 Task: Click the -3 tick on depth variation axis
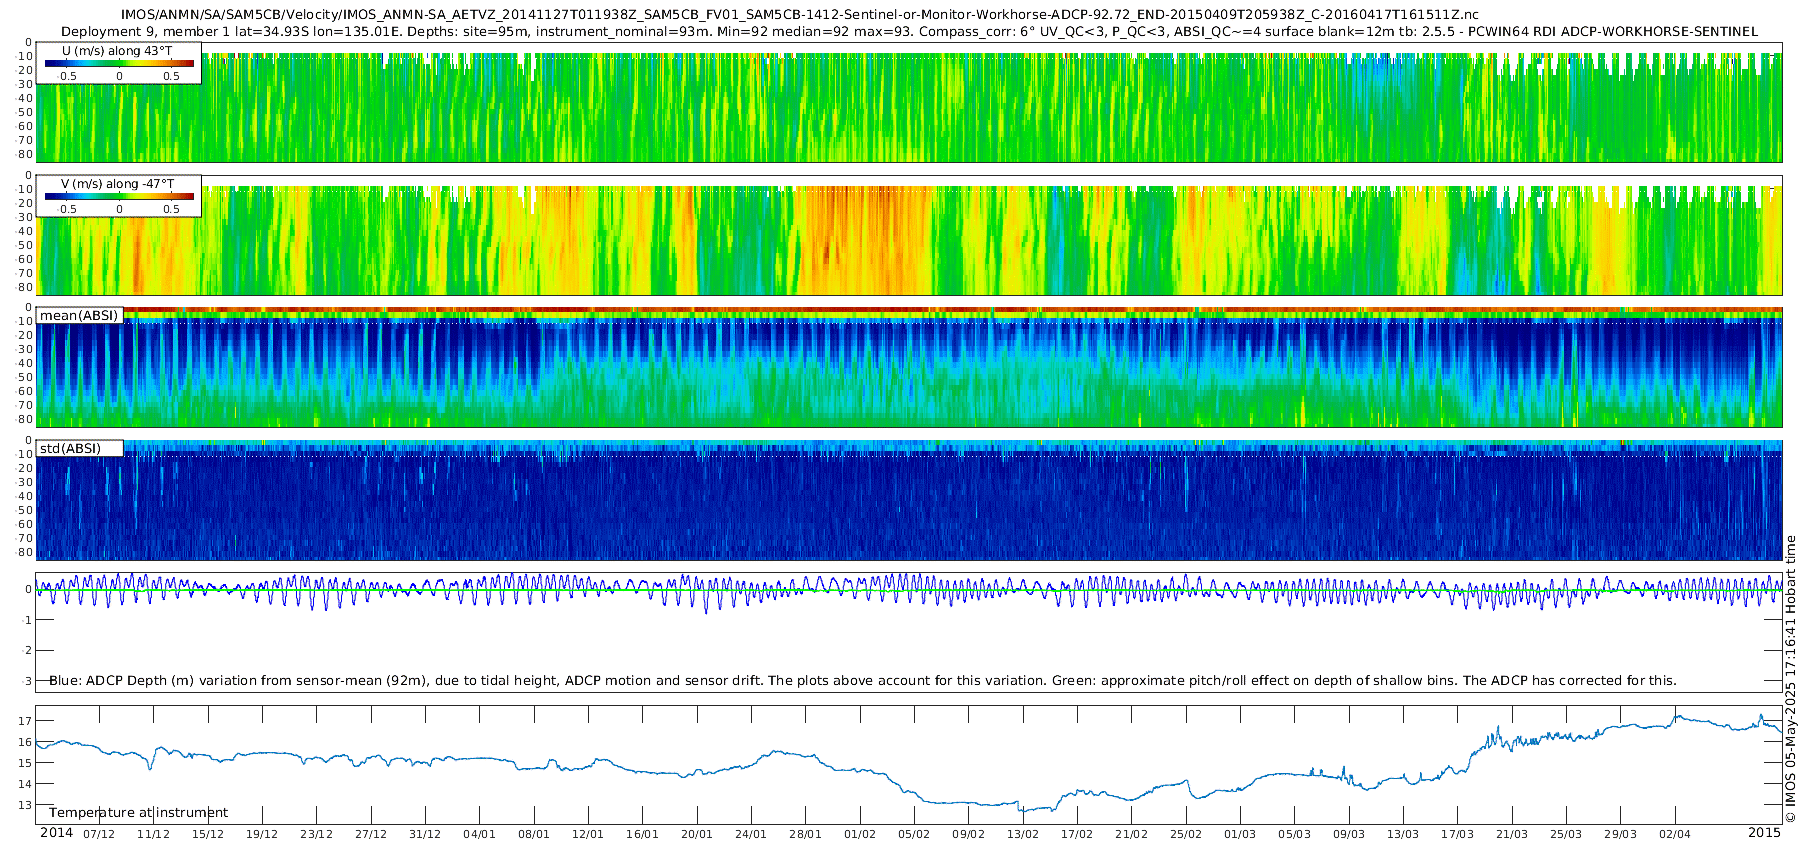pyautogui.click(x=26, y=682)
